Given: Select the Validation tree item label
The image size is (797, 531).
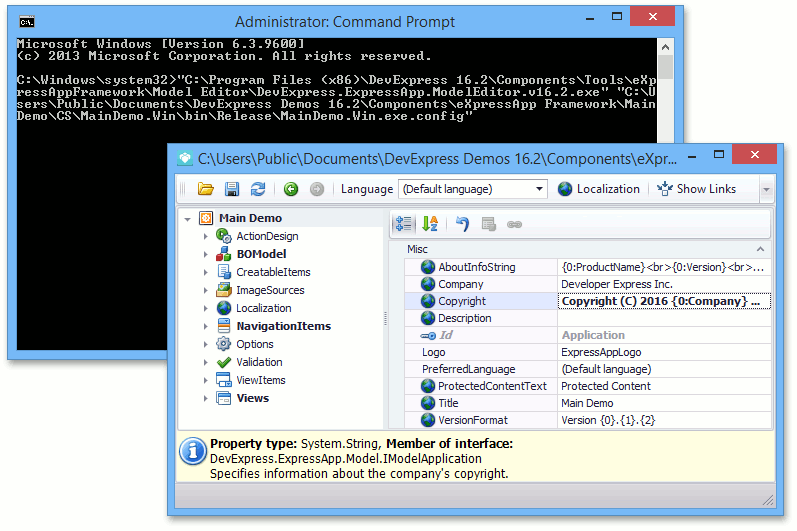Looking at the screenshot, I should click(259, 362).
